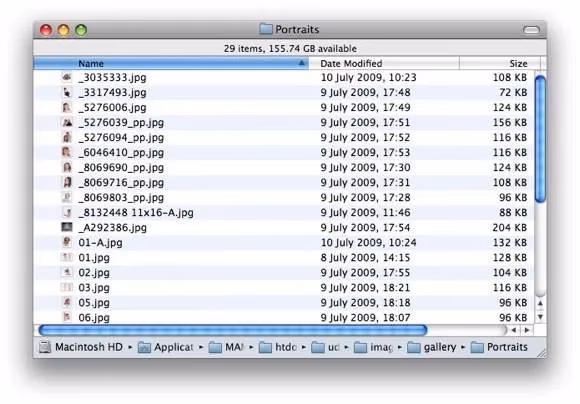Click the 29 items status bar text
The height and width of the screenshot is (404, 580).
[290, 48]
